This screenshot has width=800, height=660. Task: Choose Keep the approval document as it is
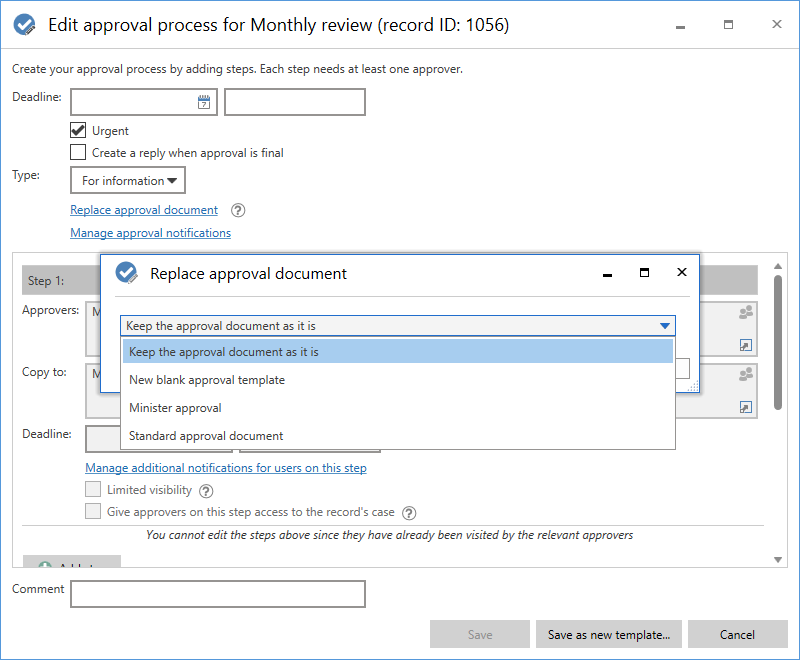click(x=398, y=352)
